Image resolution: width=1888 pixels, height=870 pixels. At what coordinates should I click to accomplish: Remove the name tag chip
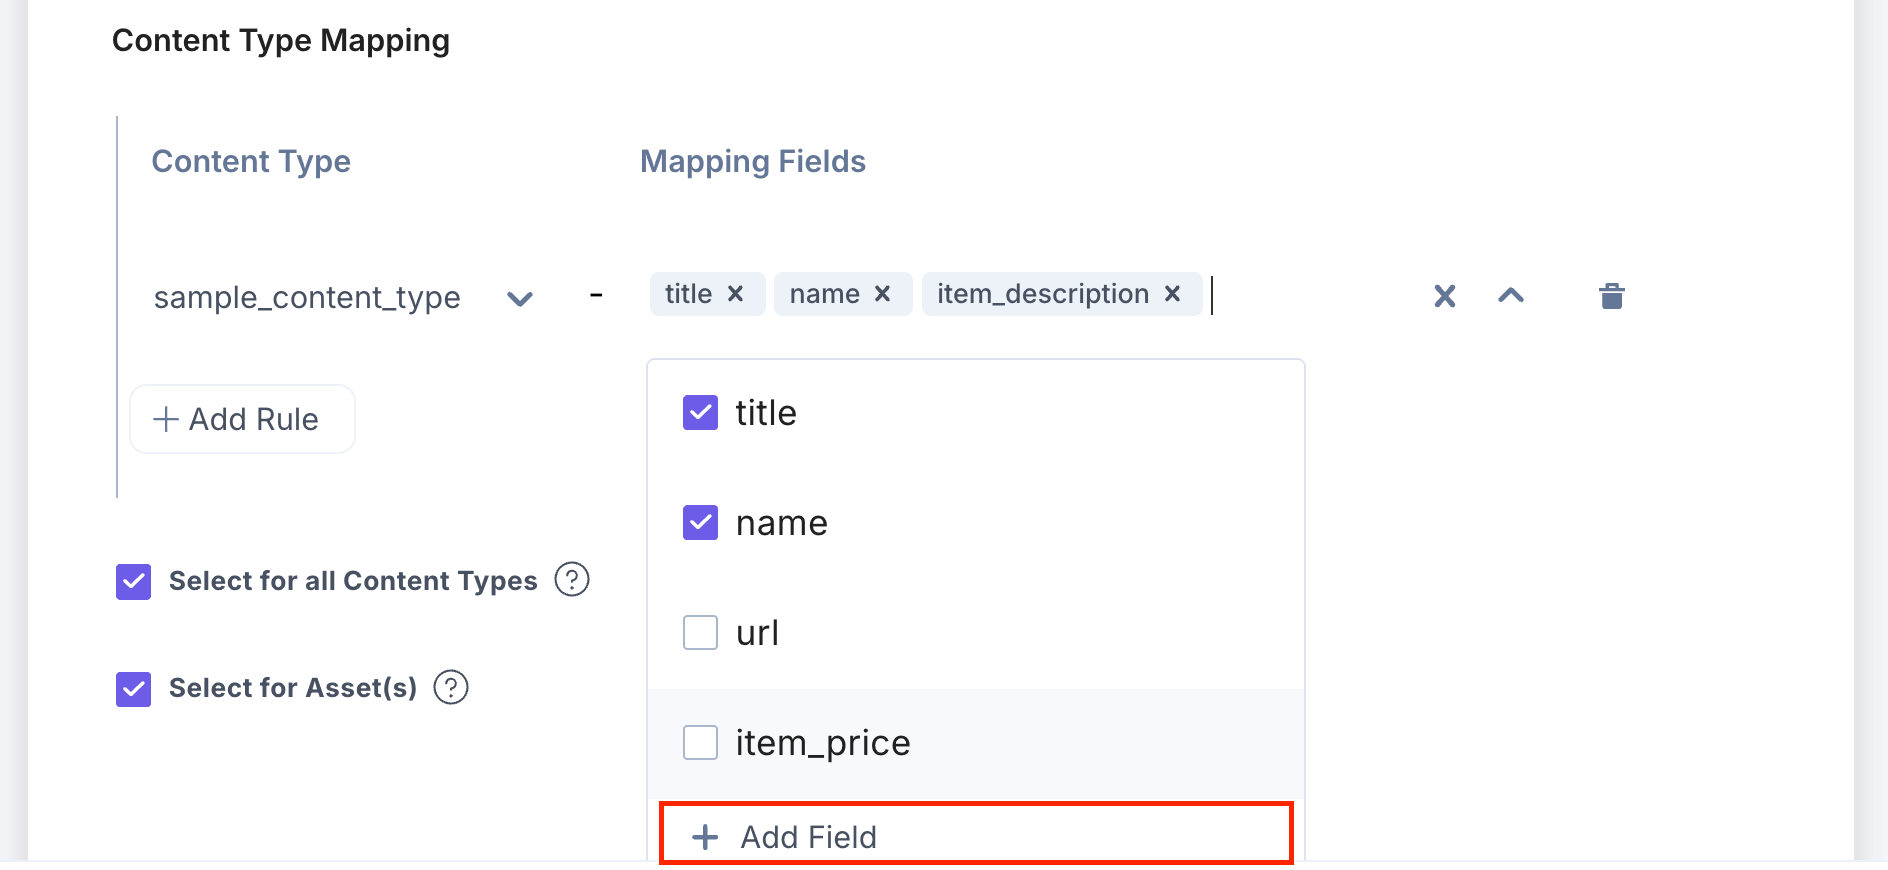(882, 294)
